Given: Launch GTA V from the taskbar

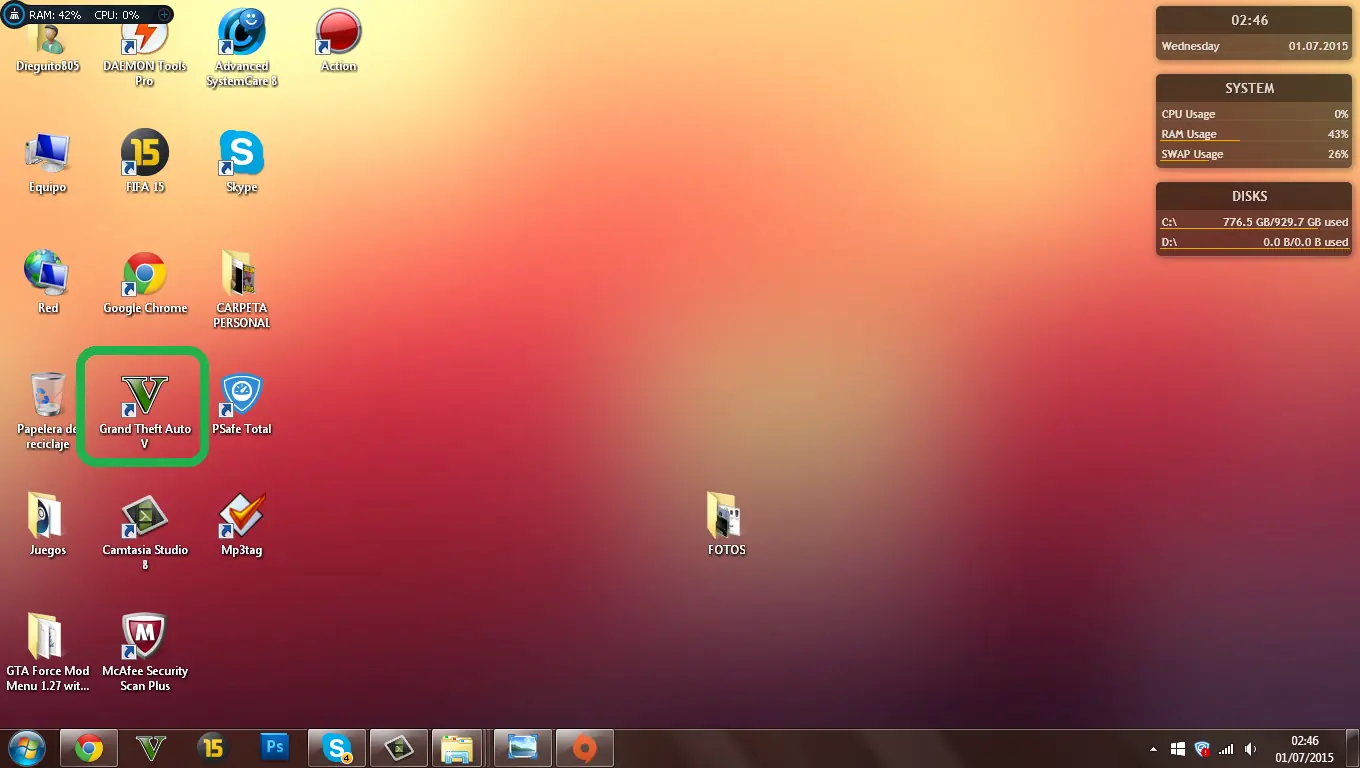Looking at the screenshot, I should click(x=151, y=748).
